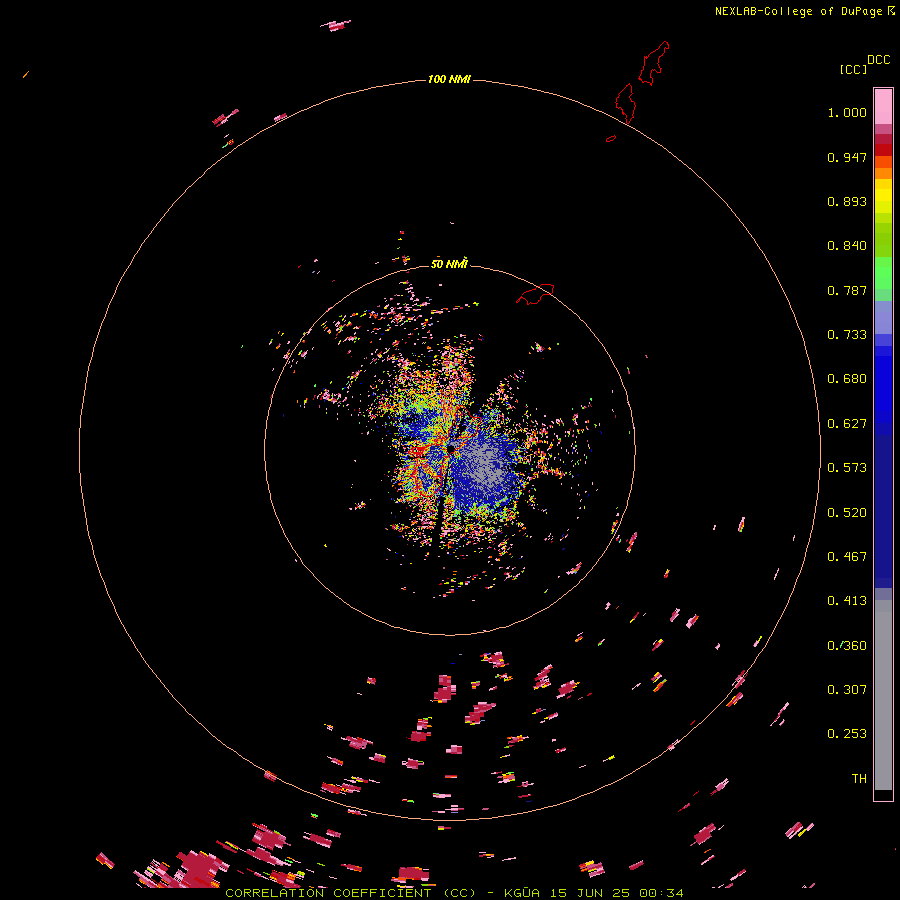The height and width of the screenshot is (900, 900).
Task: Click the bright green segment of color bar
Action: point(883,273)
